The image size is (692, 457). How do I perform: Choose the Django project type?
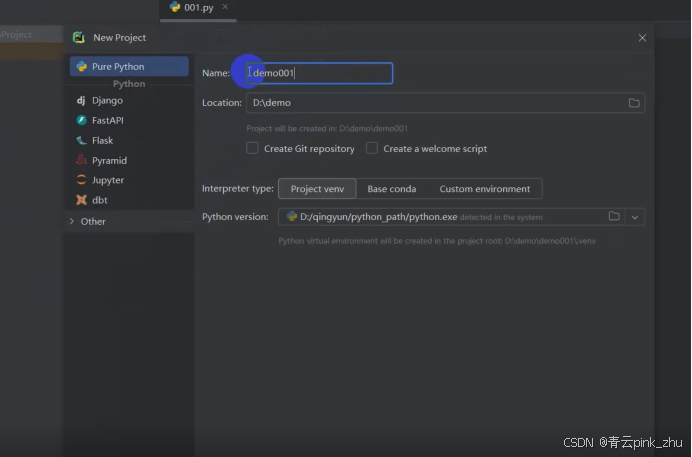(x=107, y=100)
